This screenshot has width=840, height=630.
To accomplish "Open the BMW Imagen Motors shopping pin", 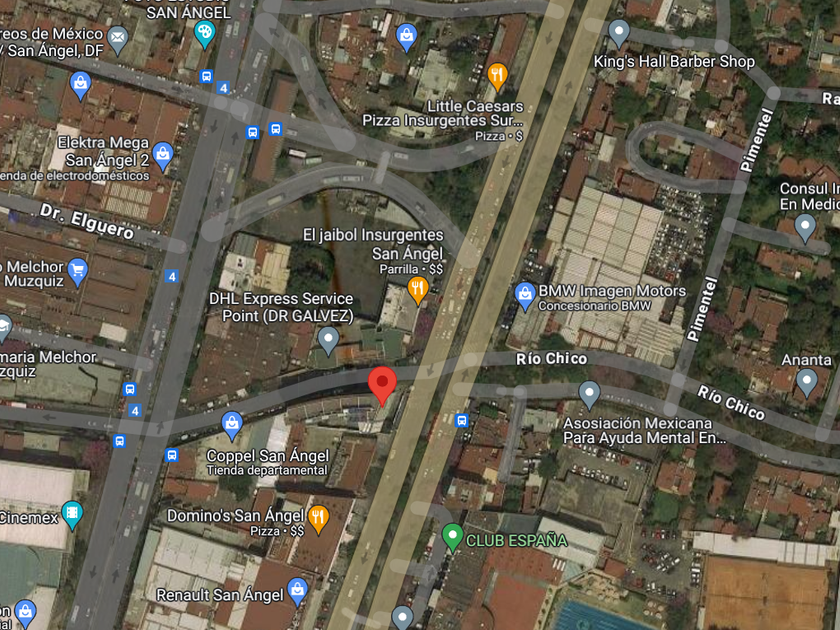I will pyautogui.click(x=525, y=297).
